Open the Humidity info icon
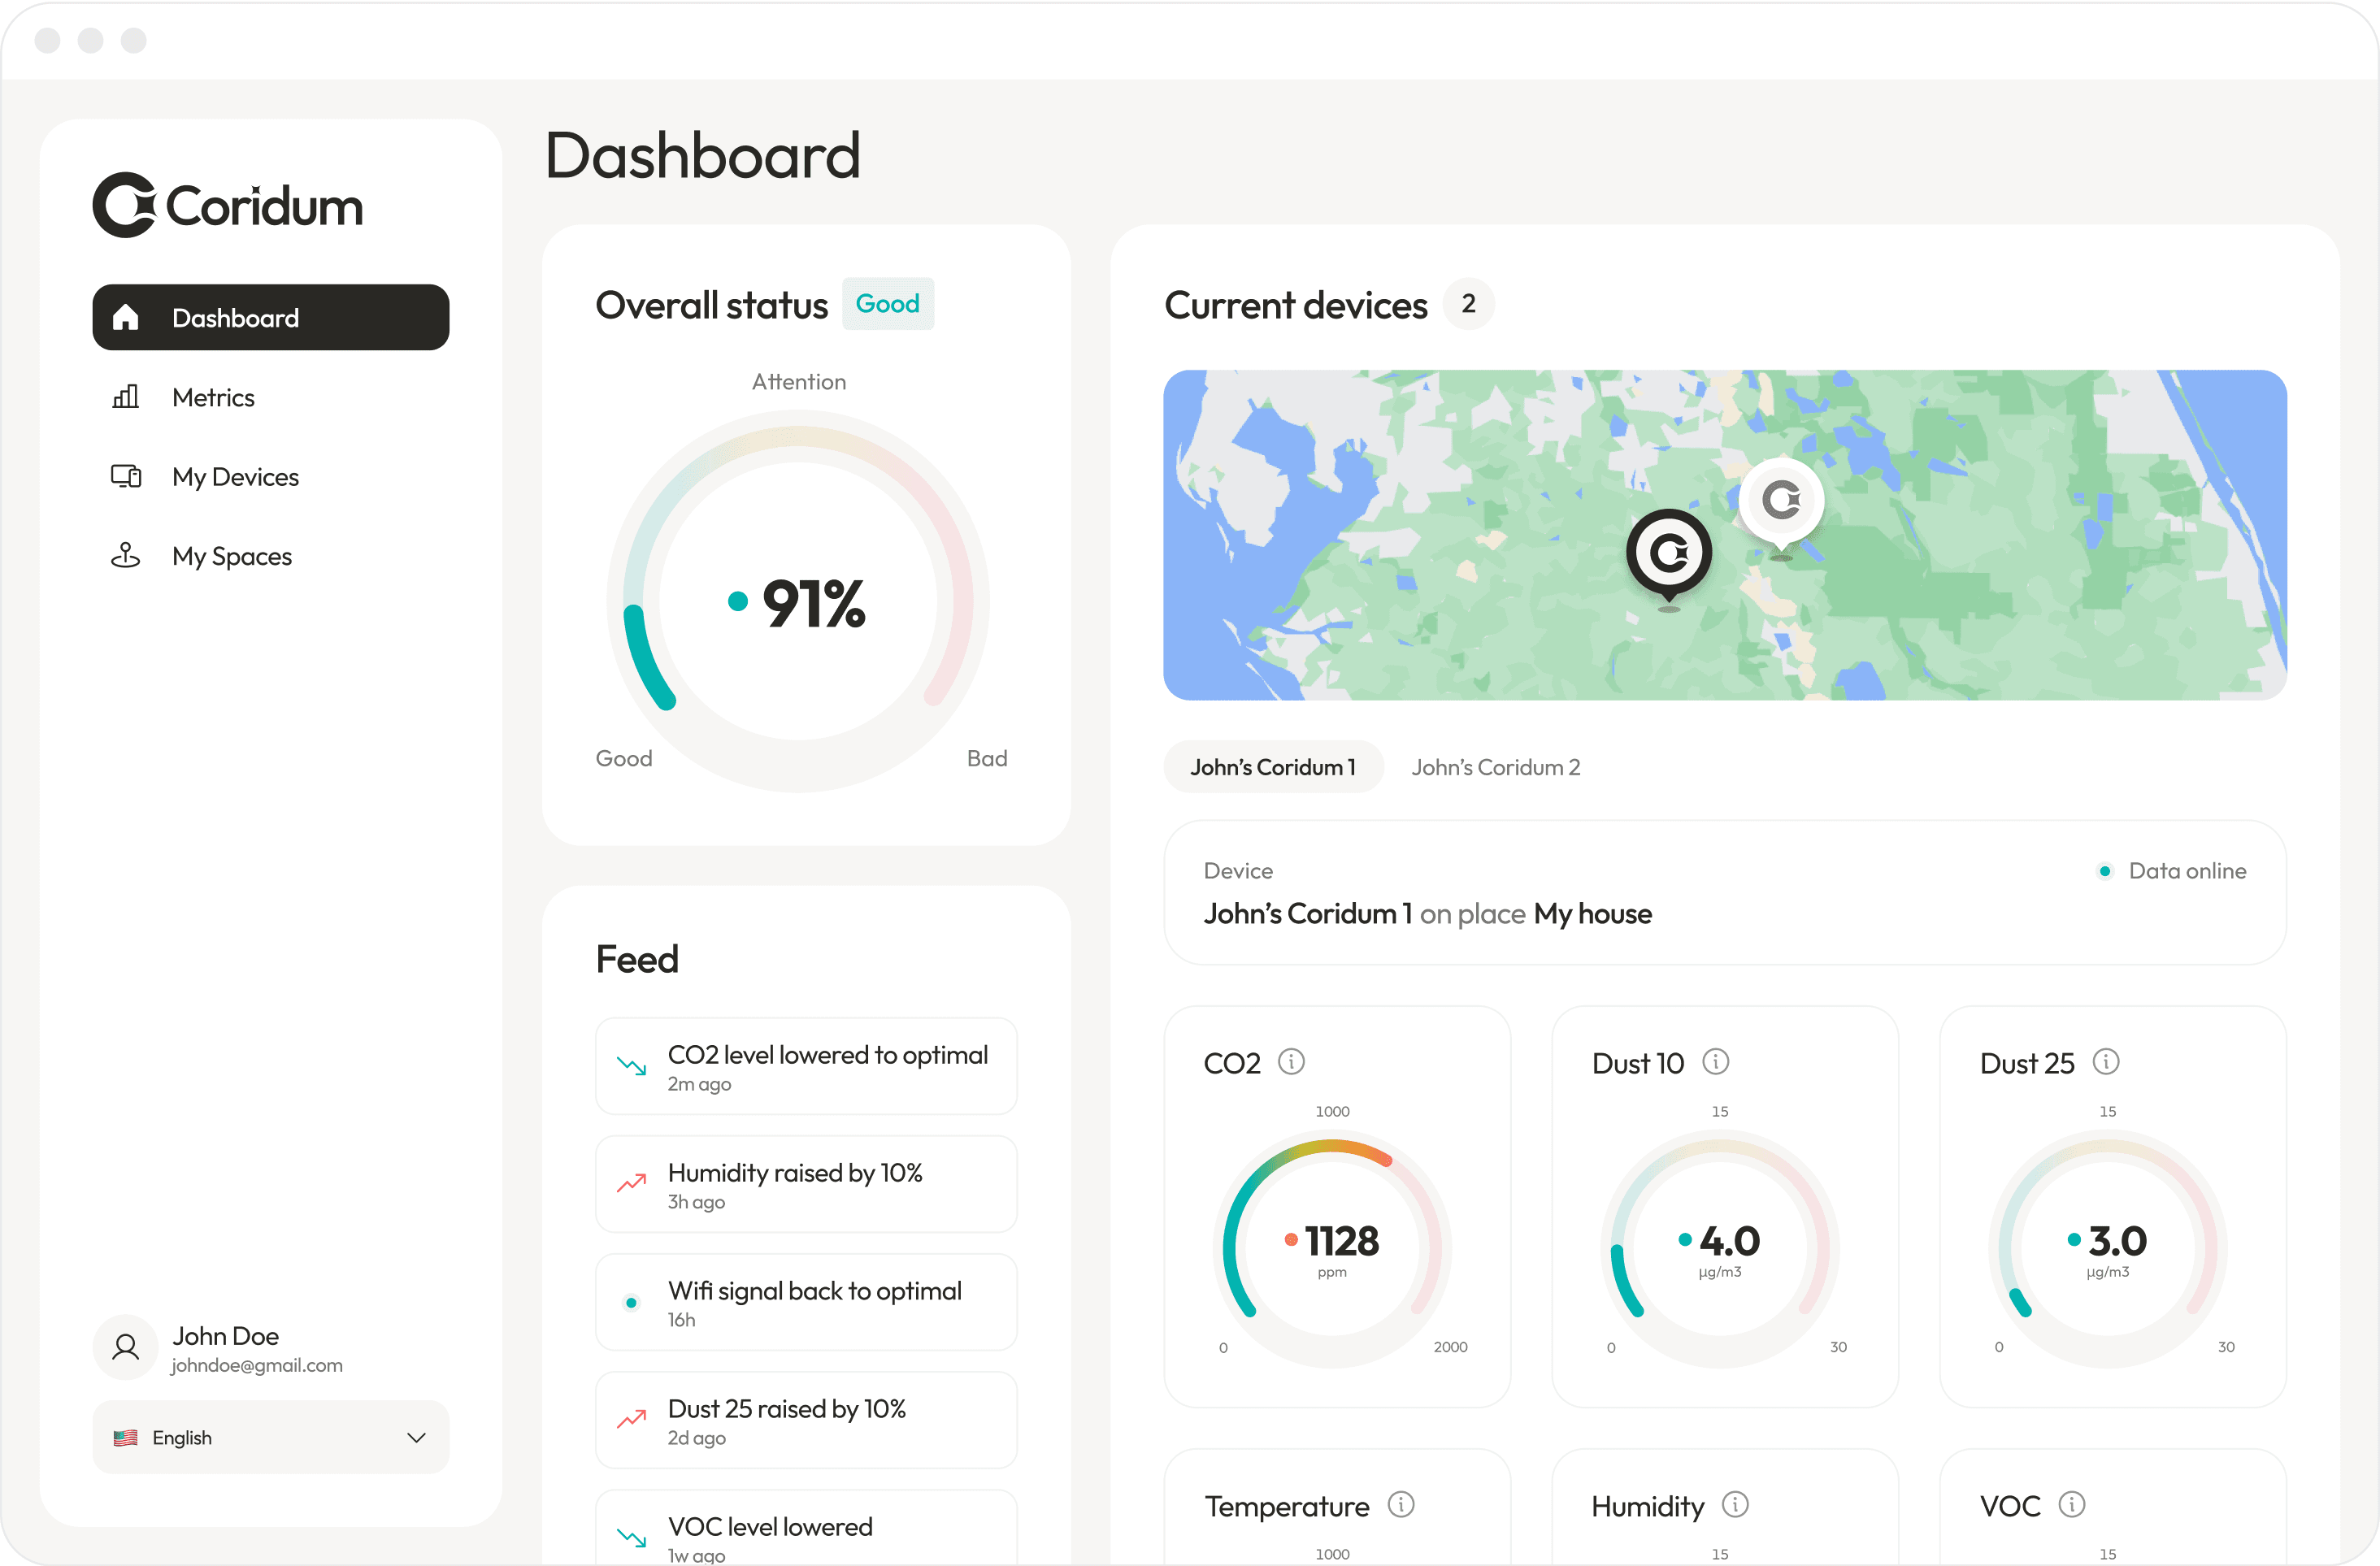 (1734, 1504)
